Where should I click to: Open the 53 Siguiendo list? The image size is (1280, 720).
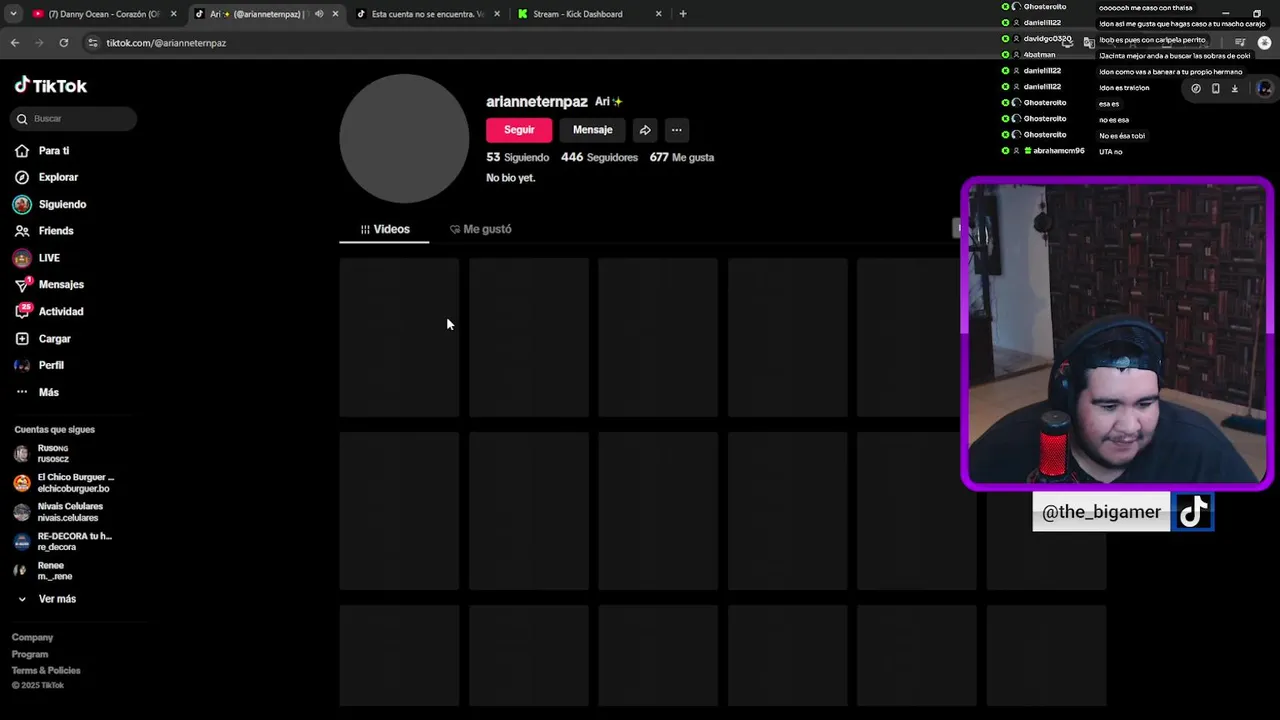pos(517,157)
